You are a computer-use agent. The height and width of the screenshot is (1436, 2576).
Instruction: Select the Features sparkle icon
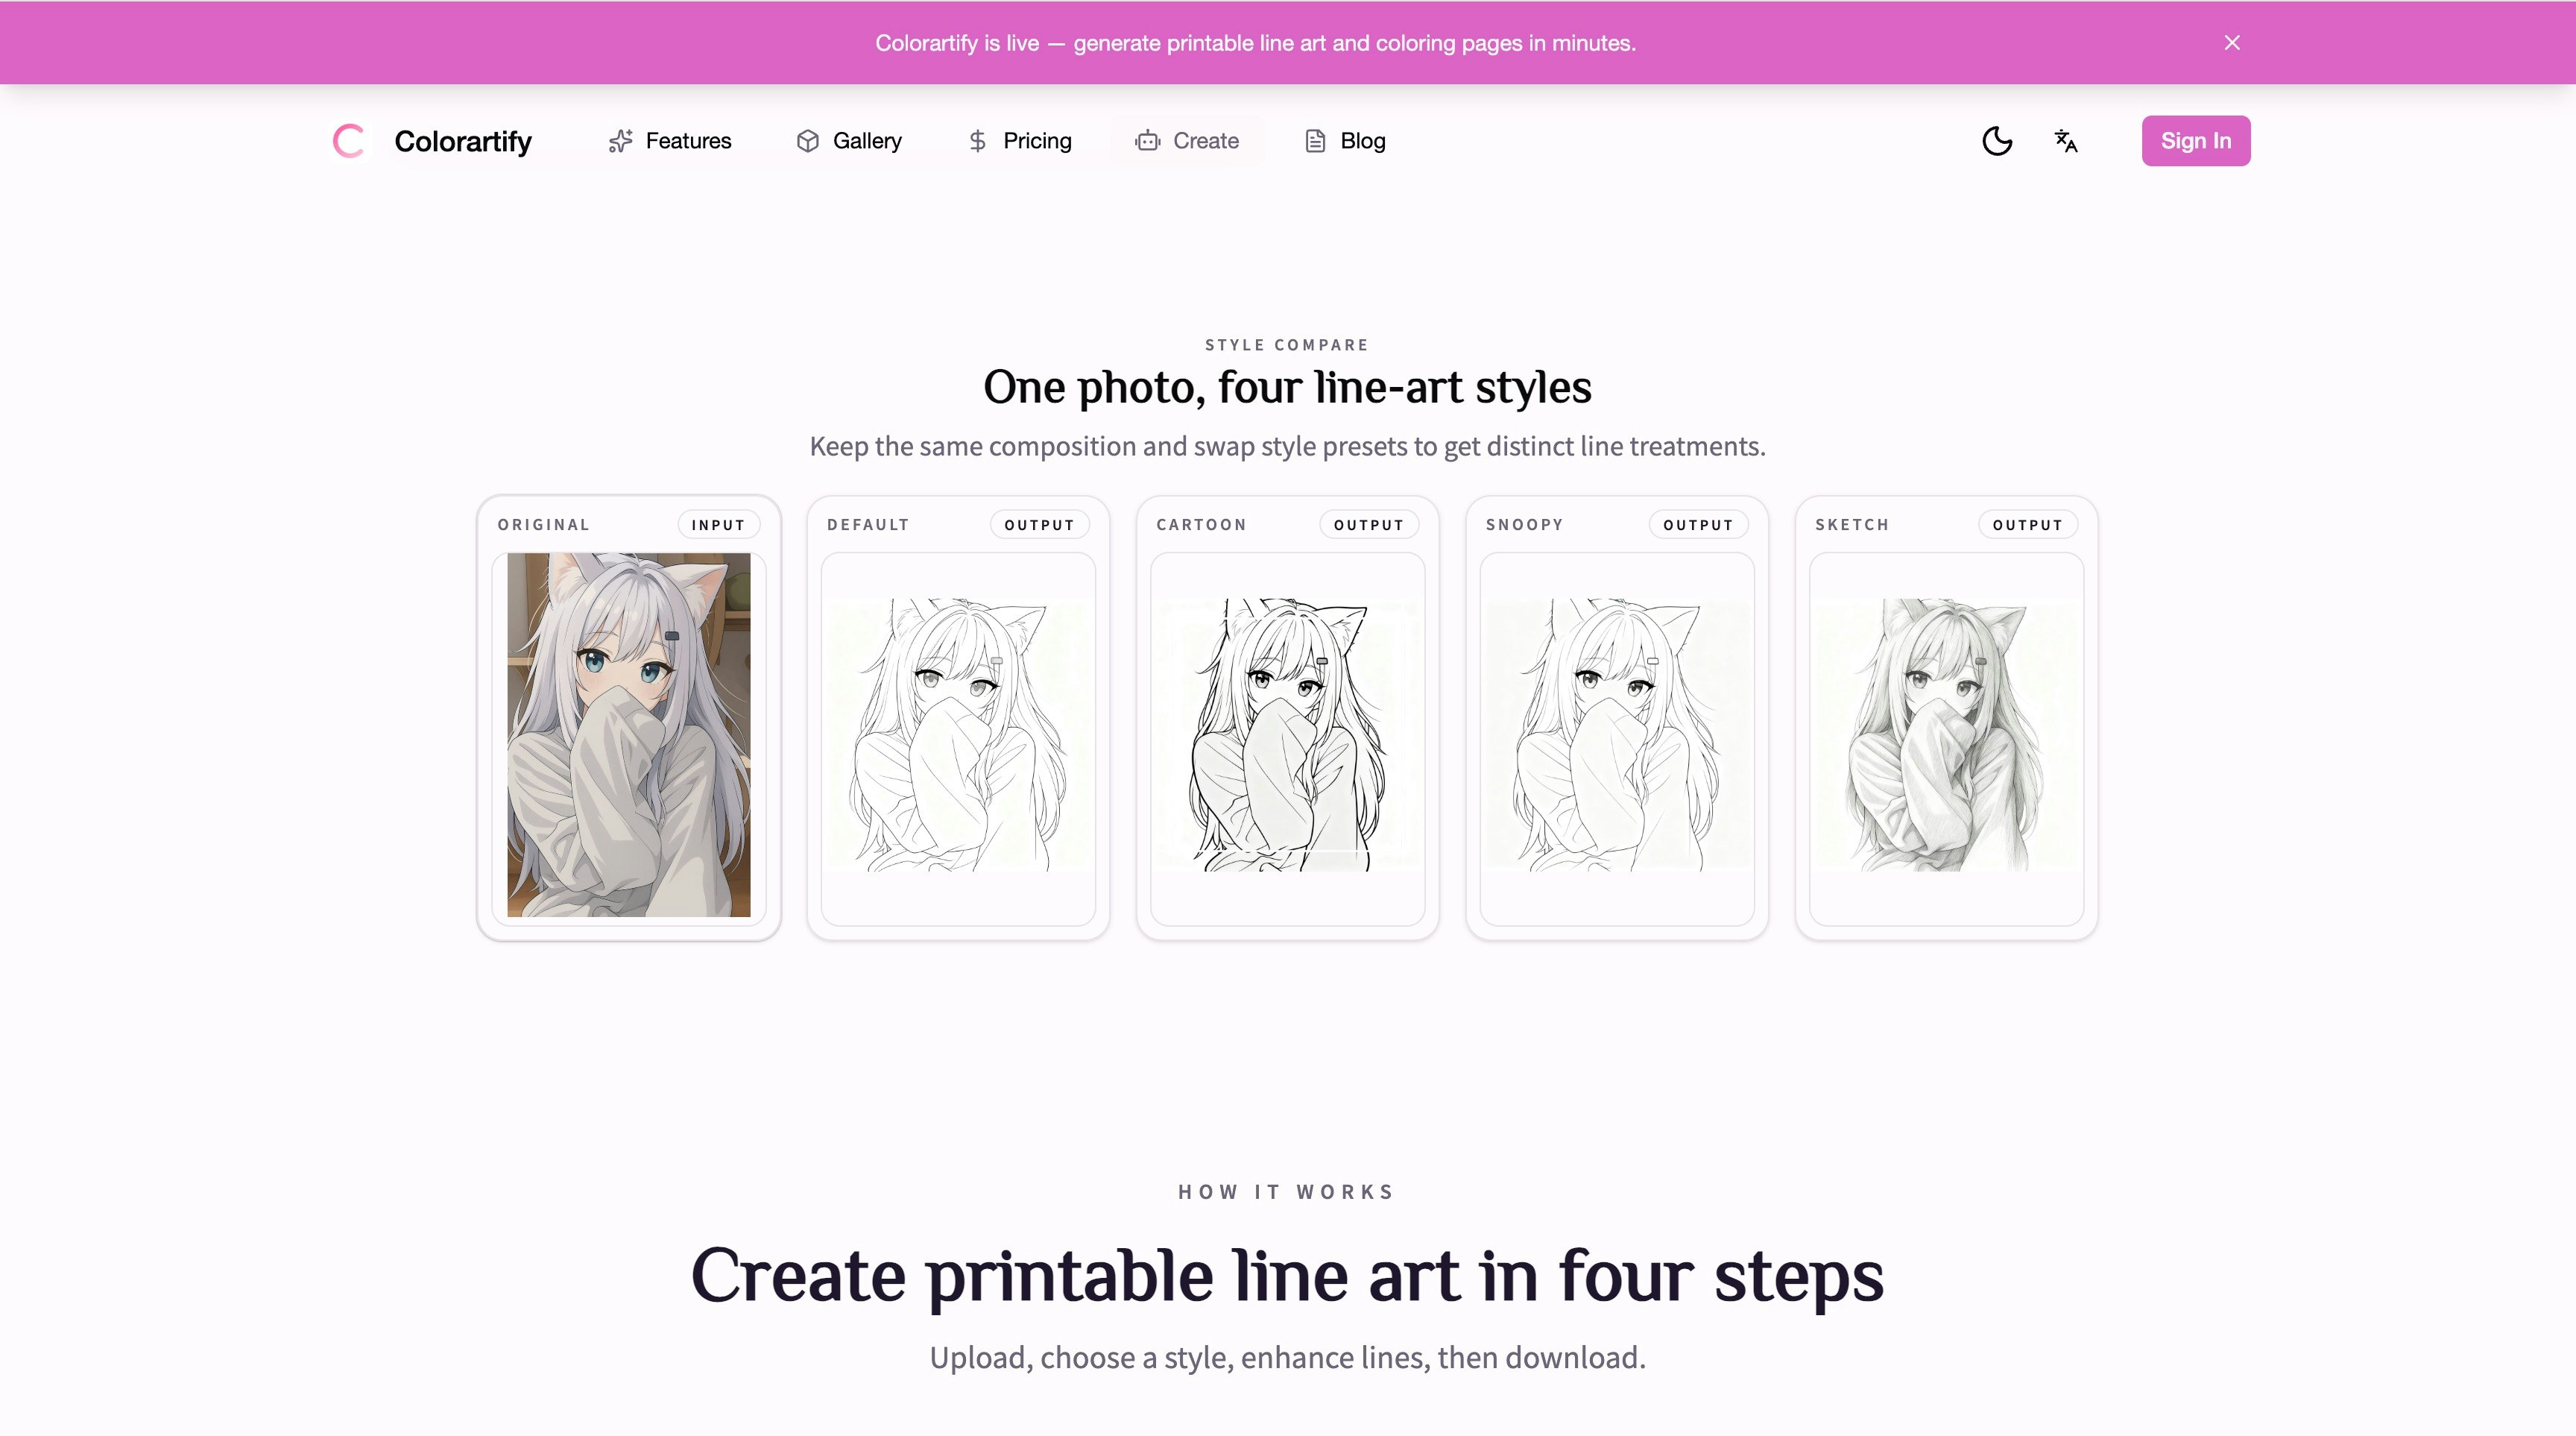pos(621,141)
